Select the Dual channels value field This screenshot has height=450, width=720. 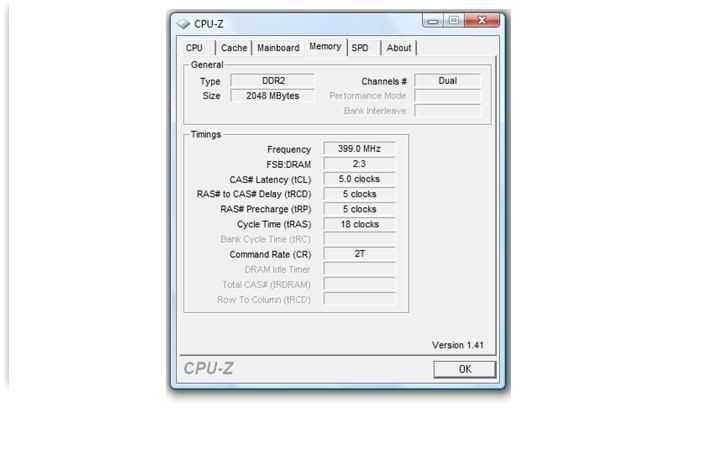coord(448,81)
